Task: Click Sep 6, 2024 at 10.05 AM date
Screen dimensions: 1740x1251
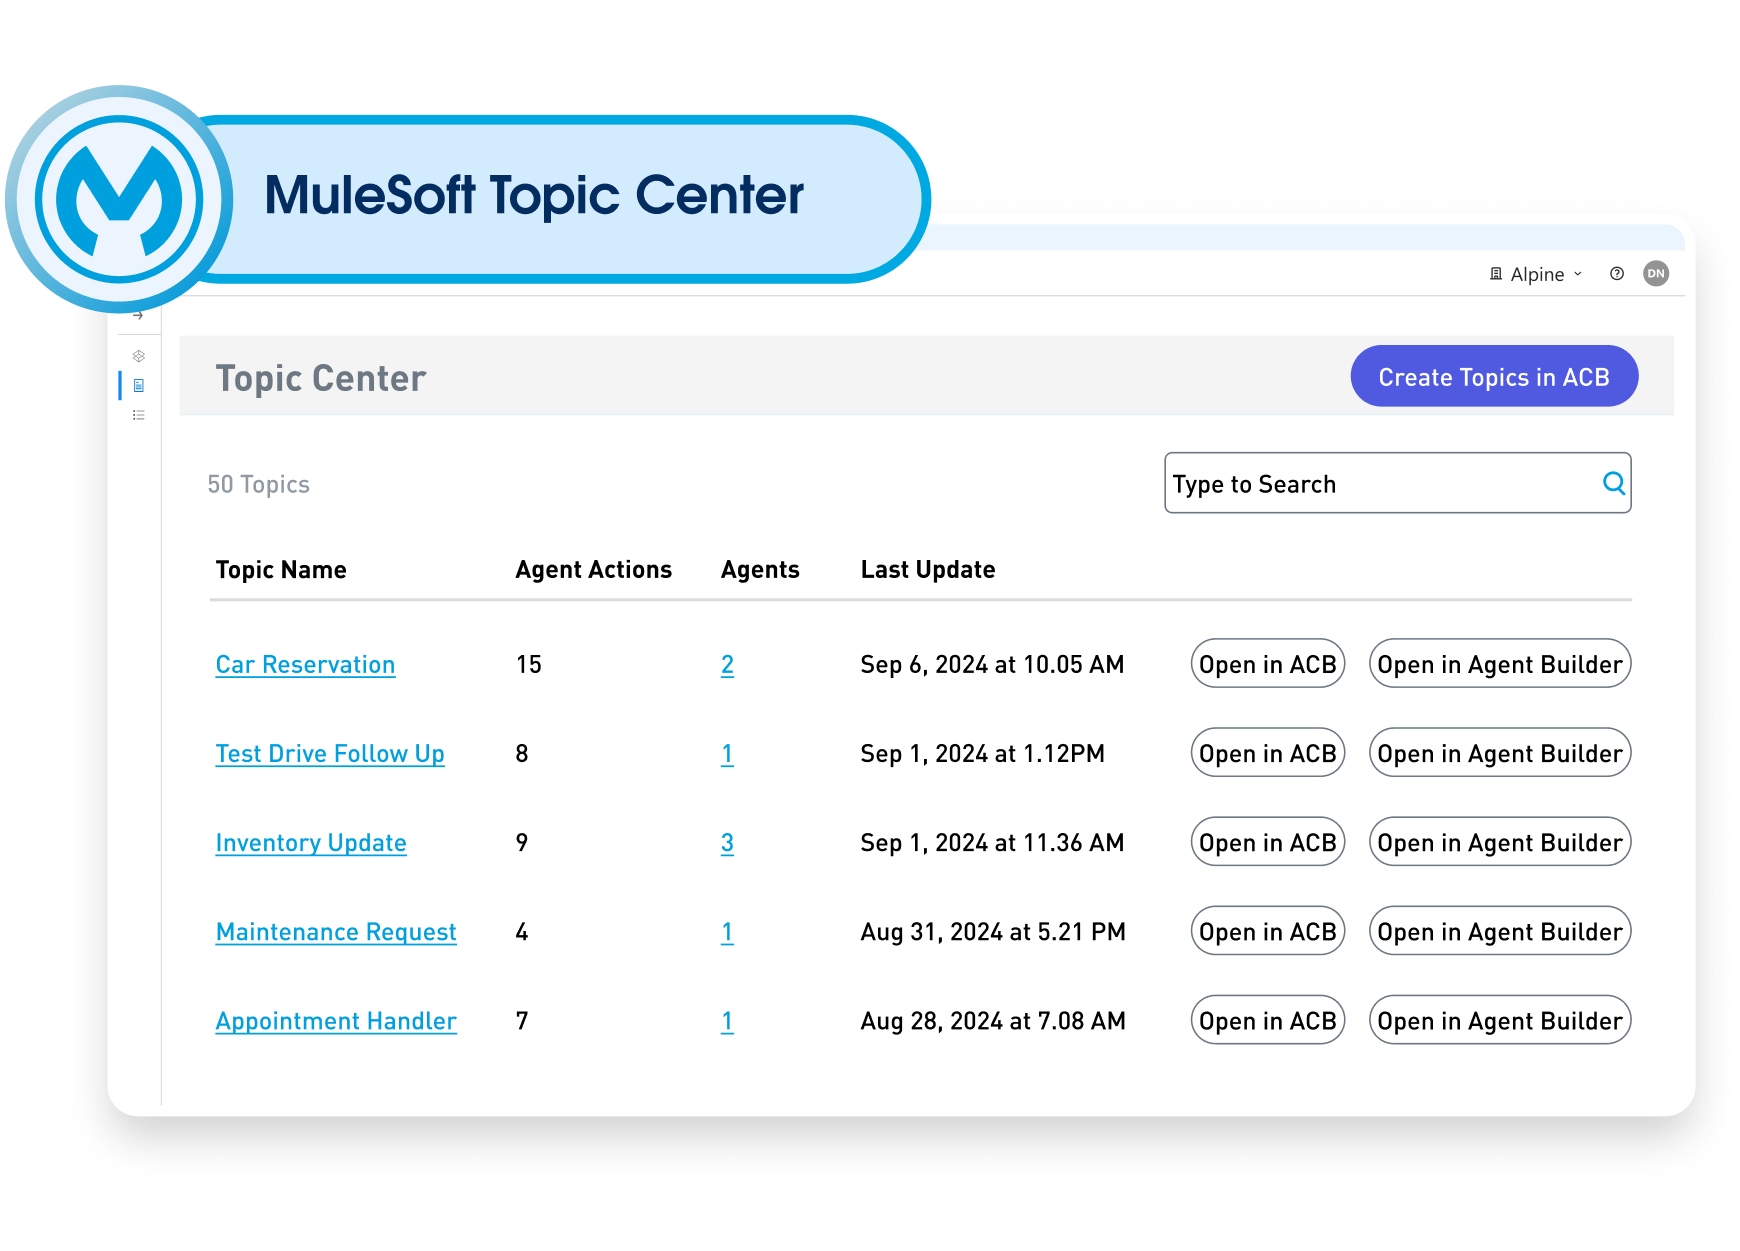Action: click(x=992, y=665)
